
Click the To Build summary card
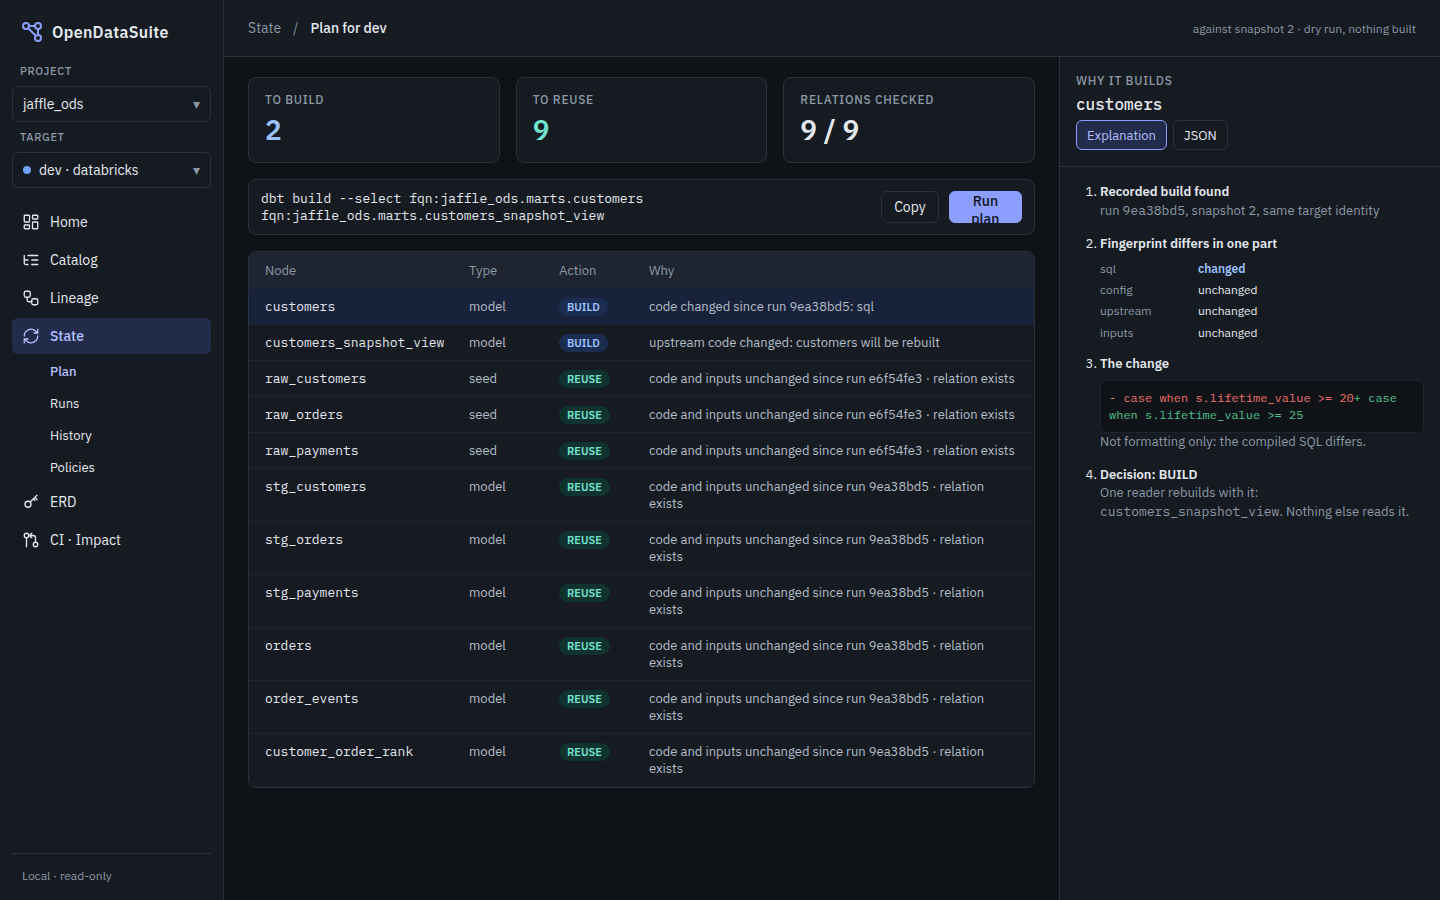374,120
